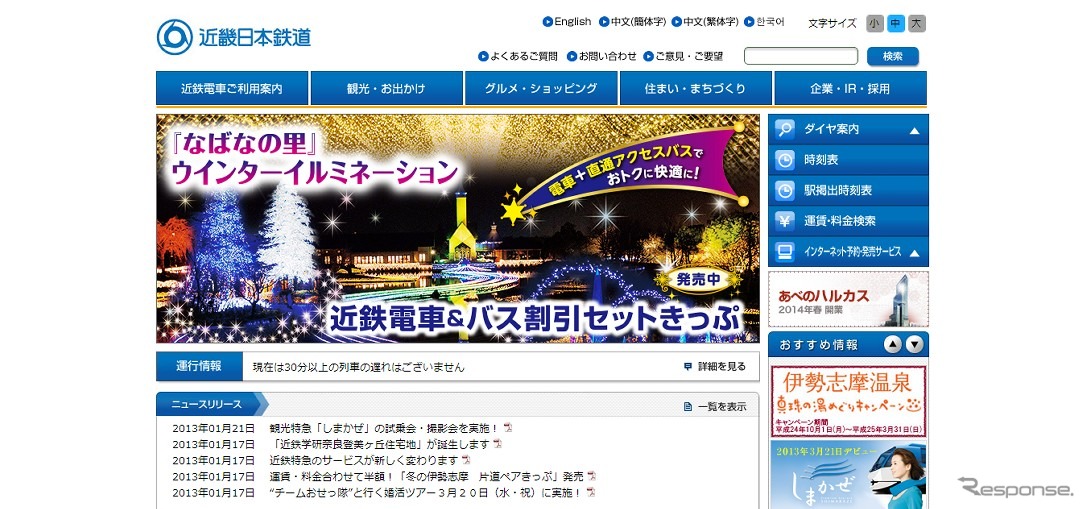Click the 駅掲出時刻表 clock icon

tap(785, 190)
